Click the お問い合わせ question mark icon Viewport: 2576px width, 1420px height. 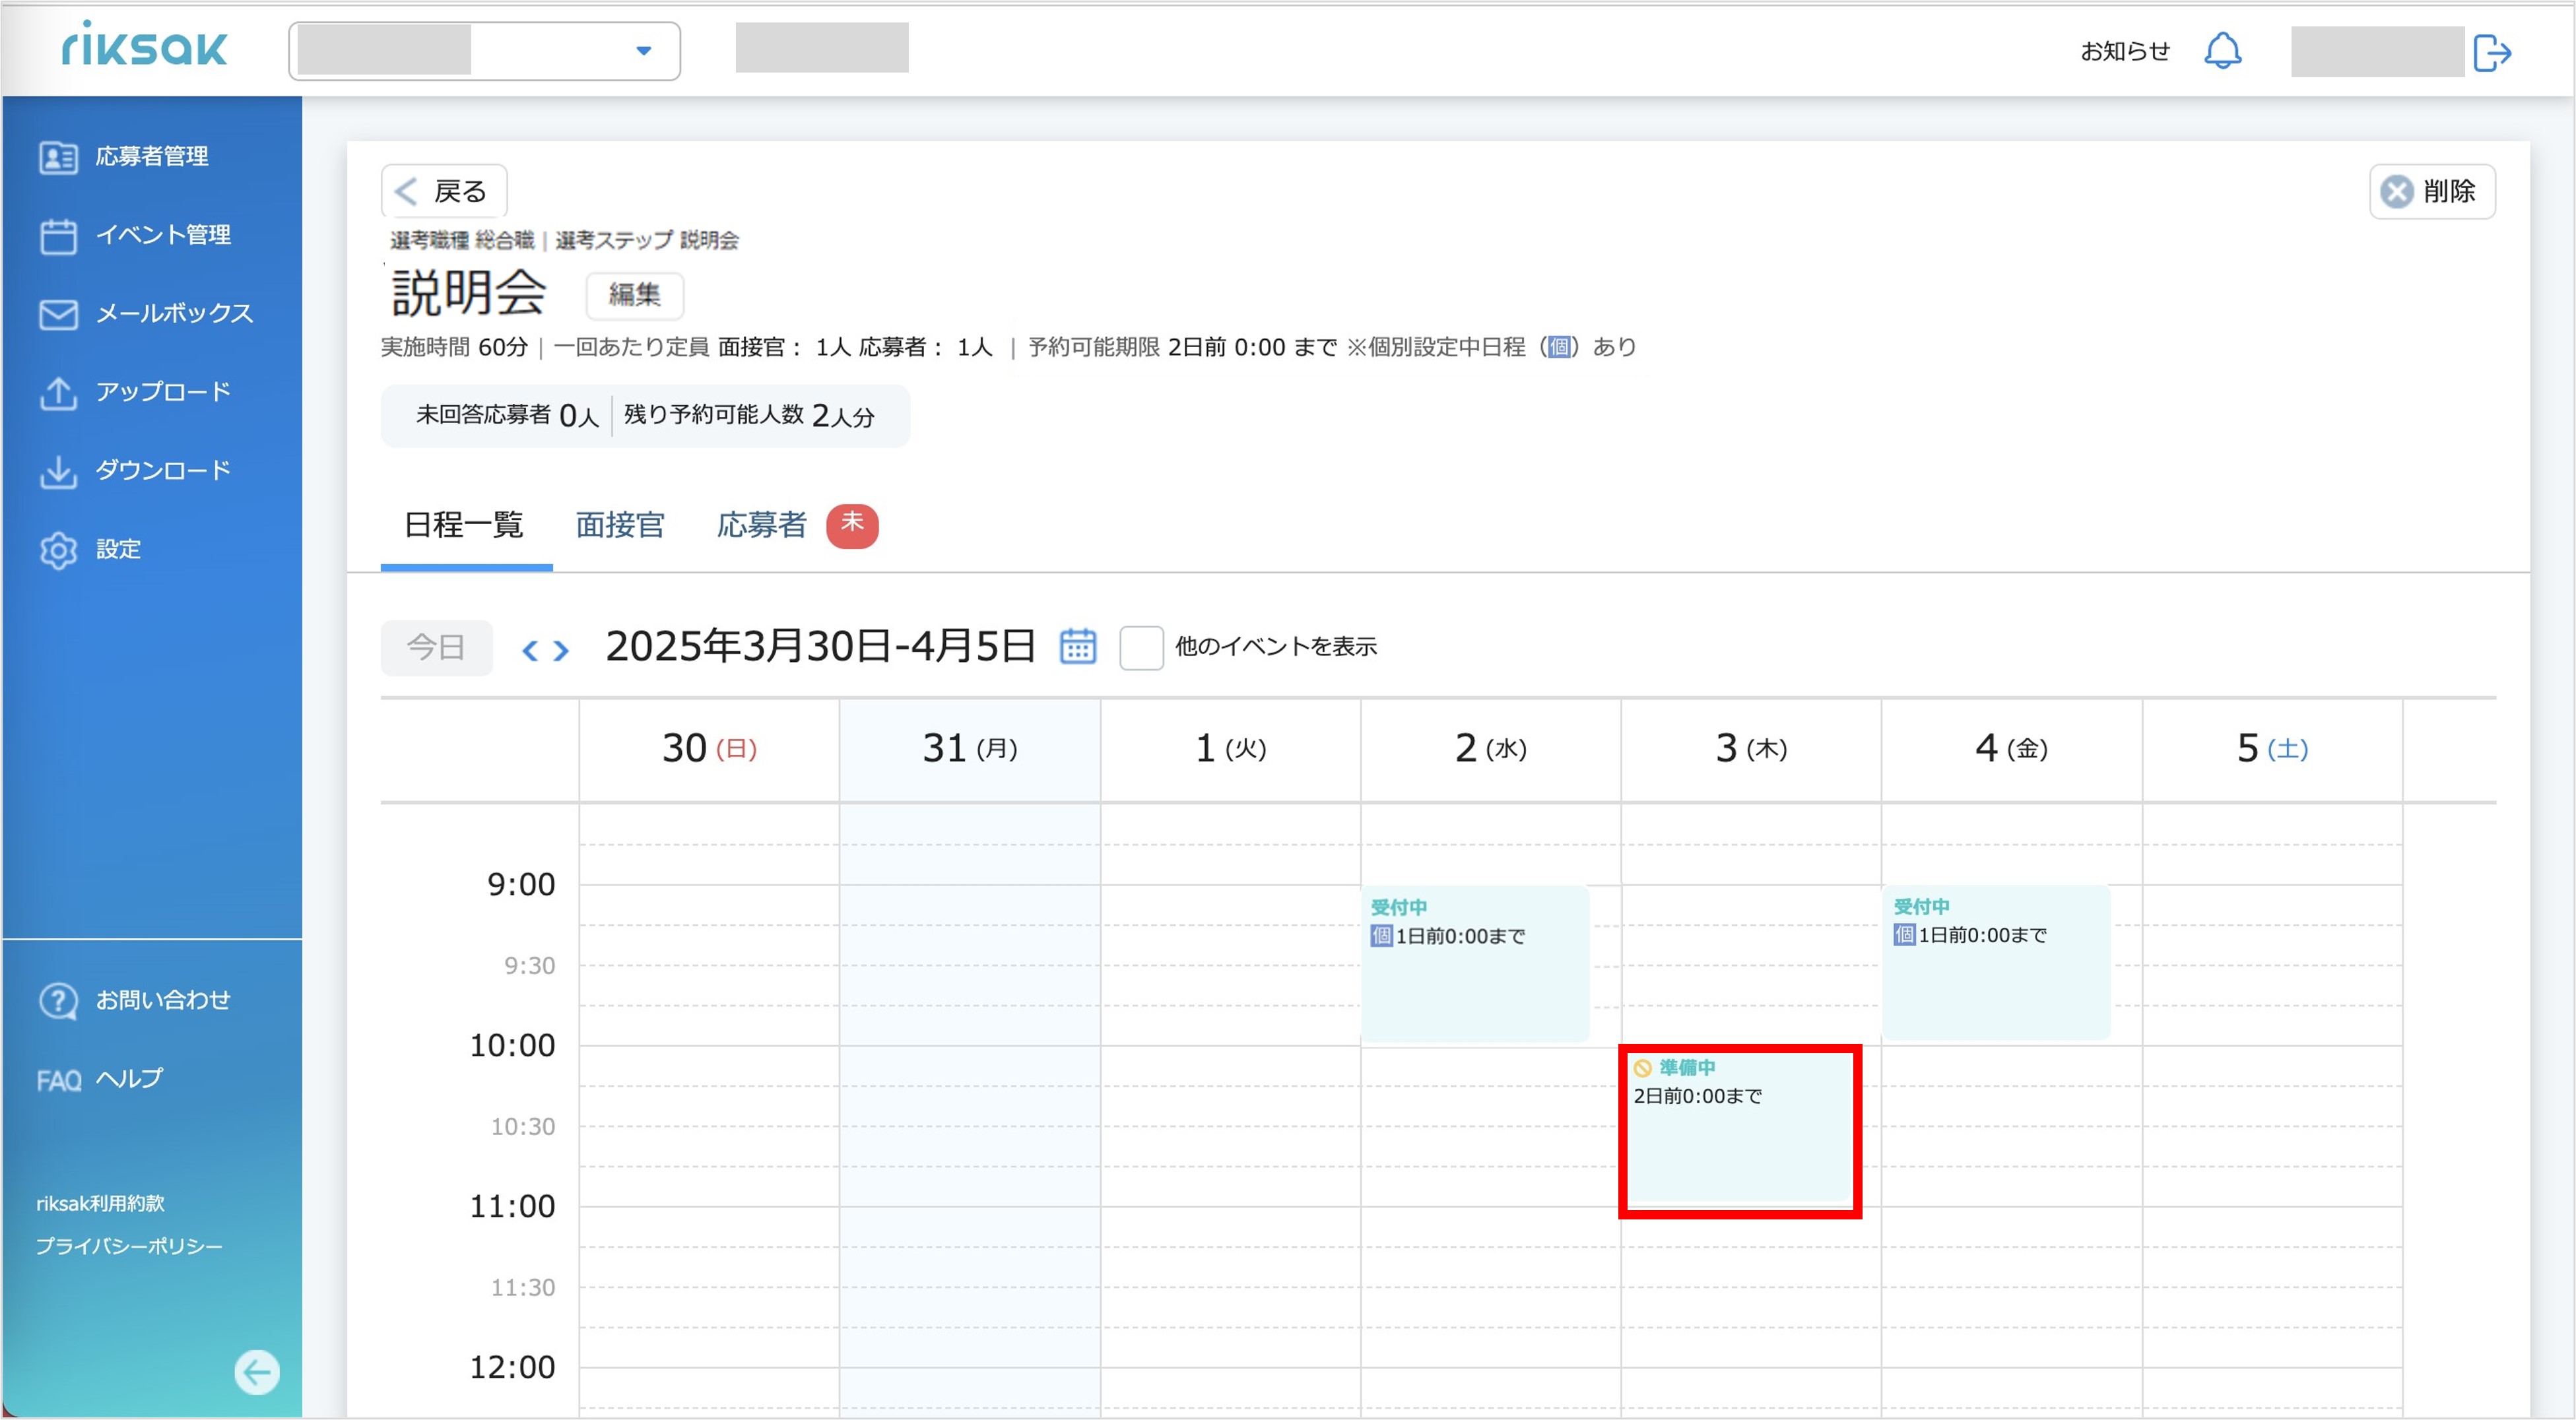58,1001
